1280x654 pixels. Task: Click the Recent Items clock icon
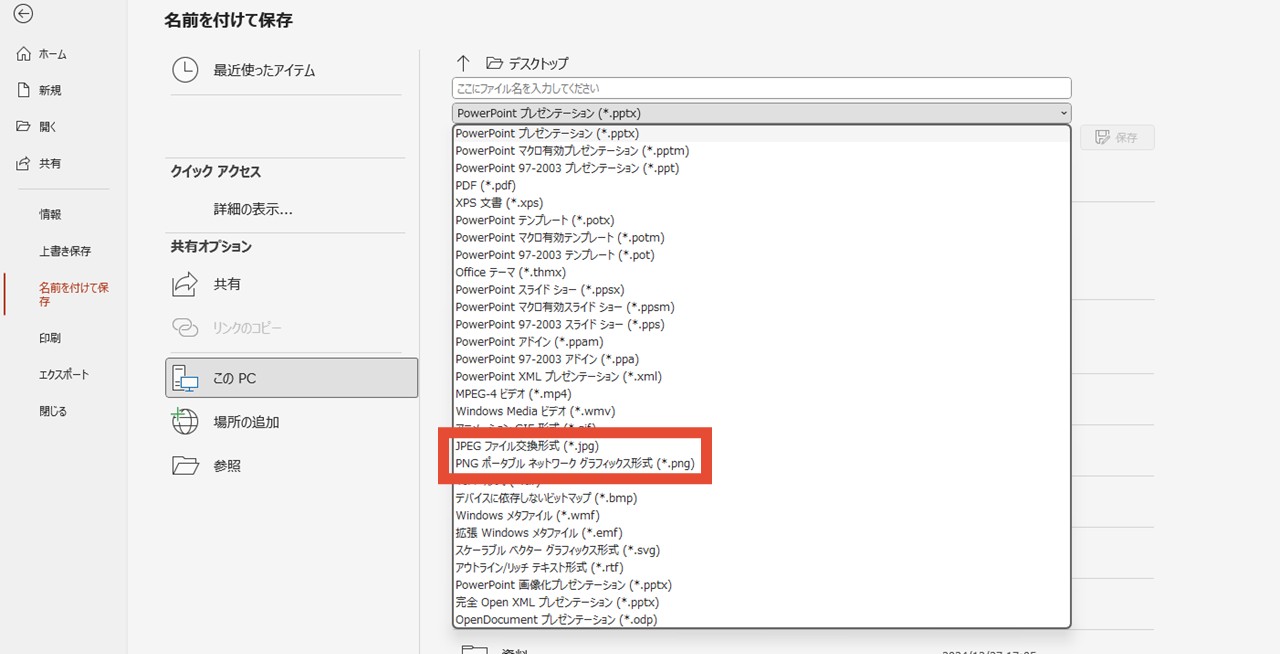click(x=185, y=70)
